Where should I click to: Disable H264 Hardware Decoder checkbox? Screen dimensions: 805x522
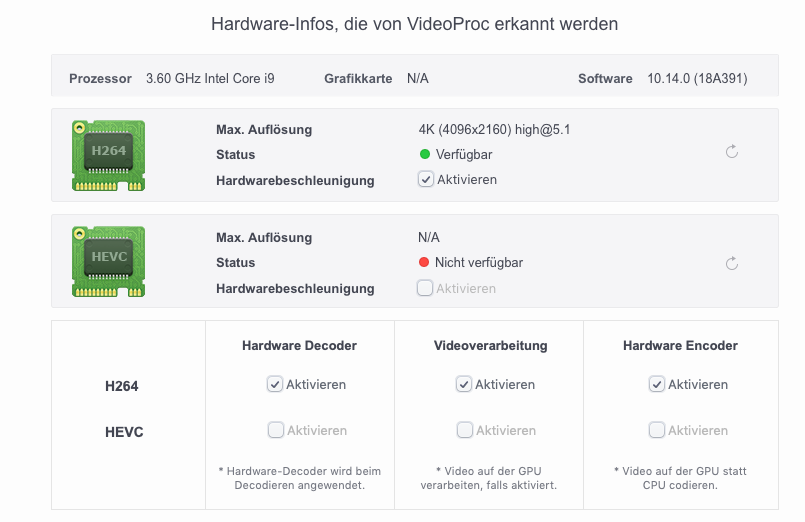pos(275,384)
